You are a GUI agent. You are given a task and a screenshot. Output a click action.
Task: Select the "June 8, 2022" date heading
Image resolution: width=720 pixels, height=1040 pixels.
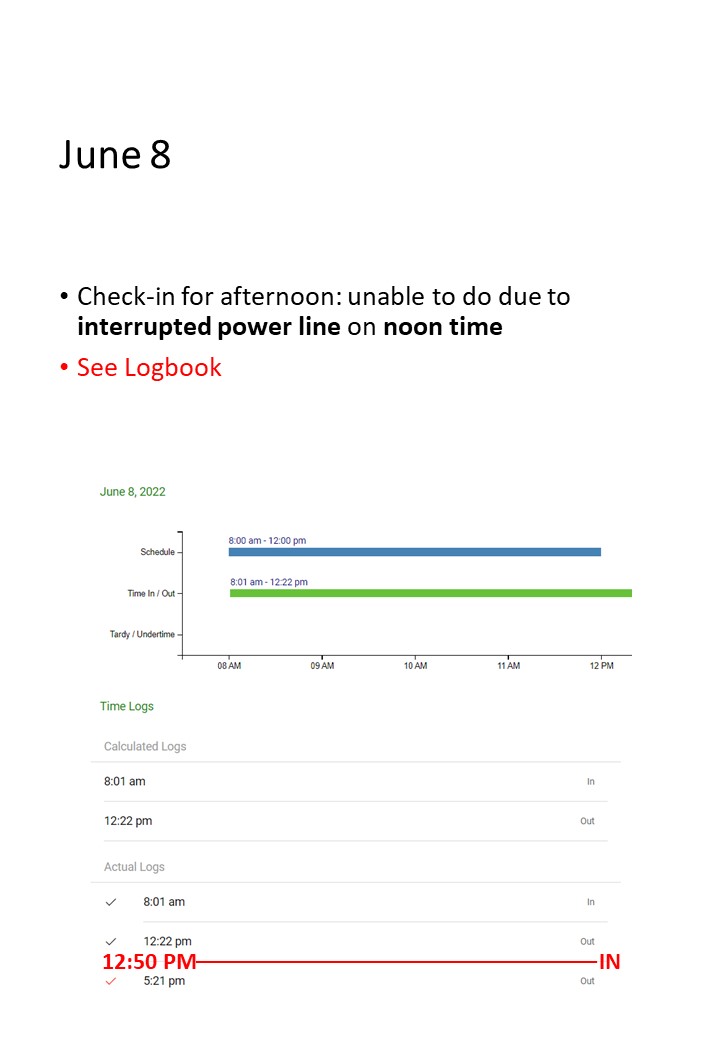click(x=133, y=492)
